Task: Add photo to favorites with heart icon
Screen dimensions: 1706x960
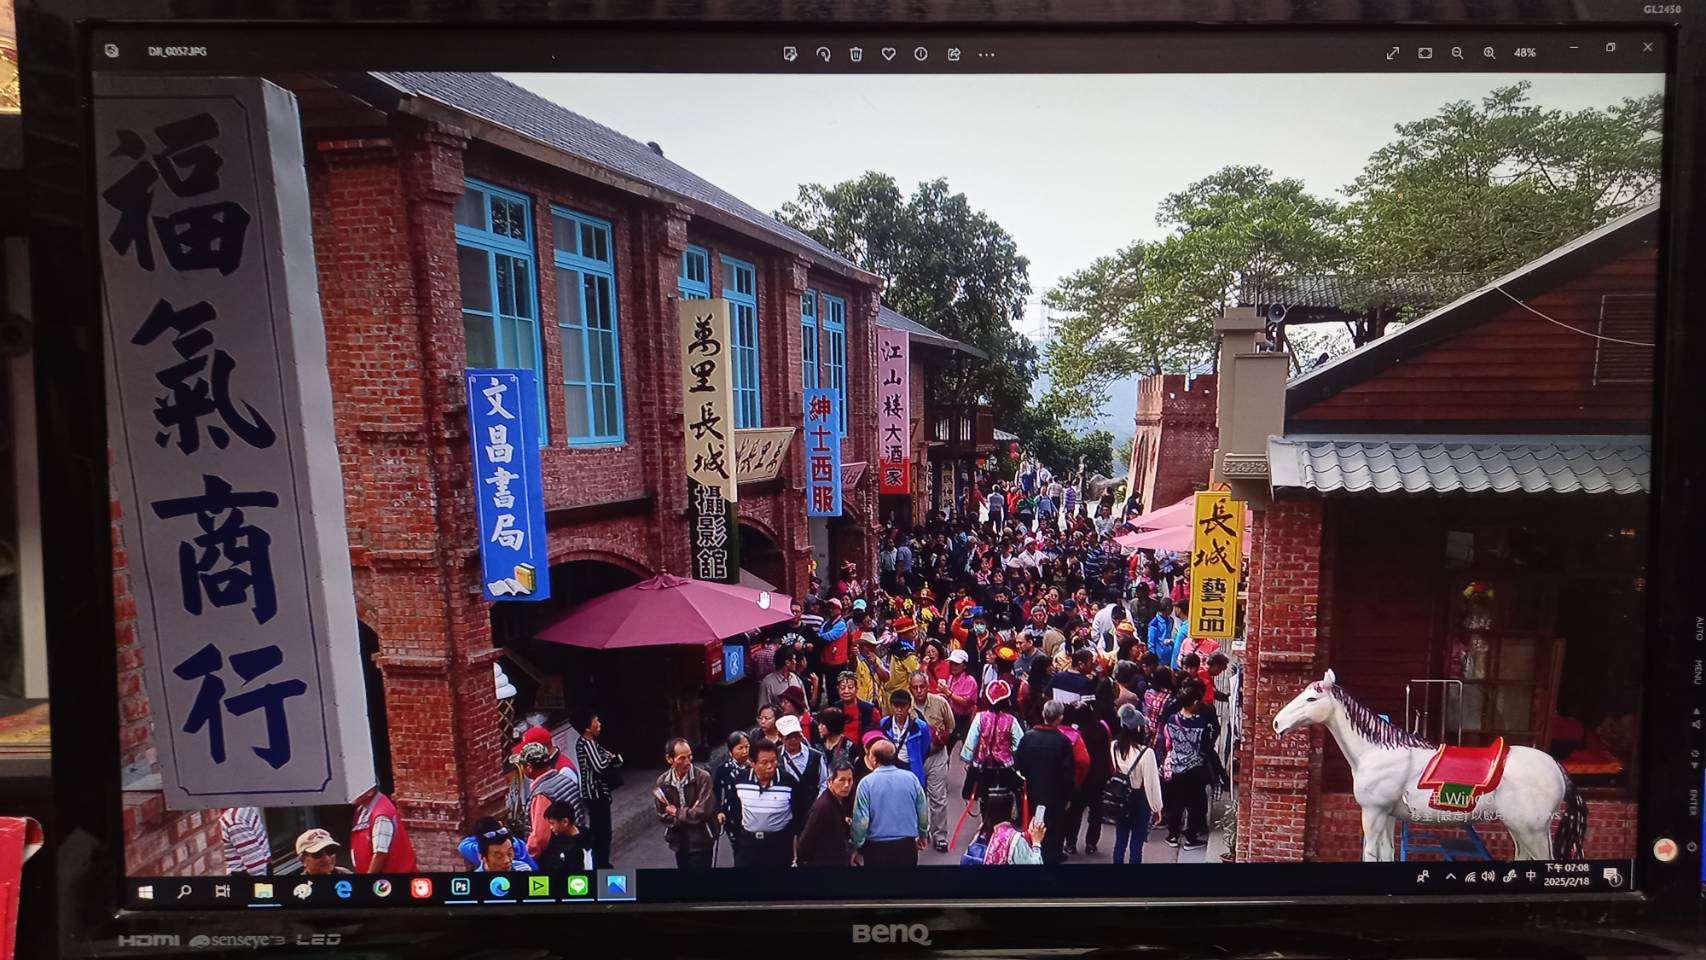Action: click(888, 54)
